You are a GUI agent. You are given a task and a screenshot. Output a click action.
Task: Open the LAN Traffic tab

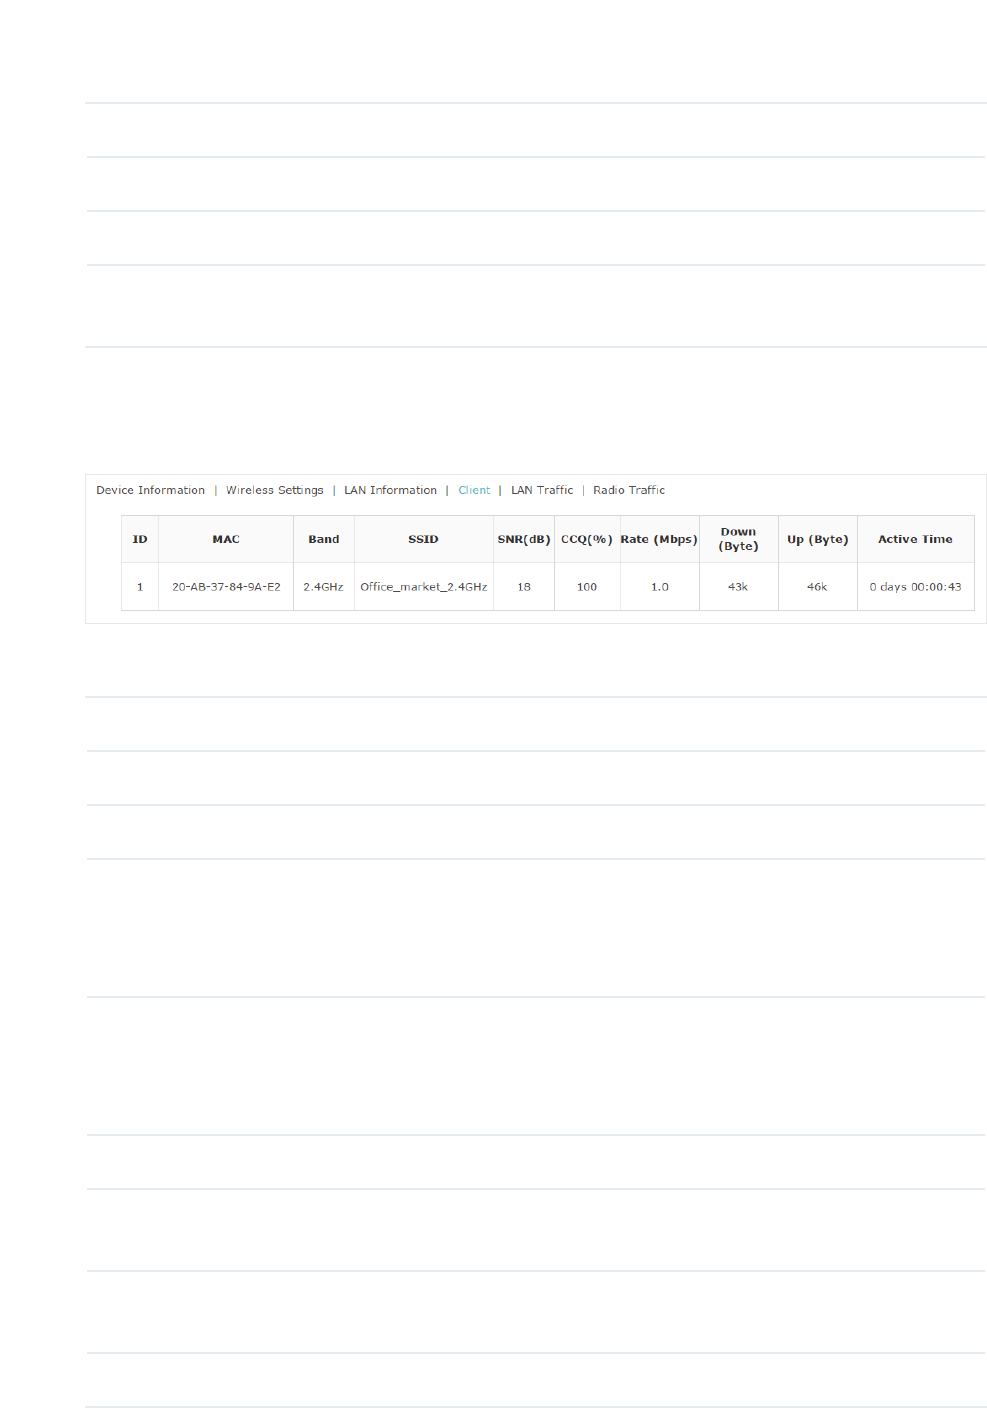coord(542,490)
